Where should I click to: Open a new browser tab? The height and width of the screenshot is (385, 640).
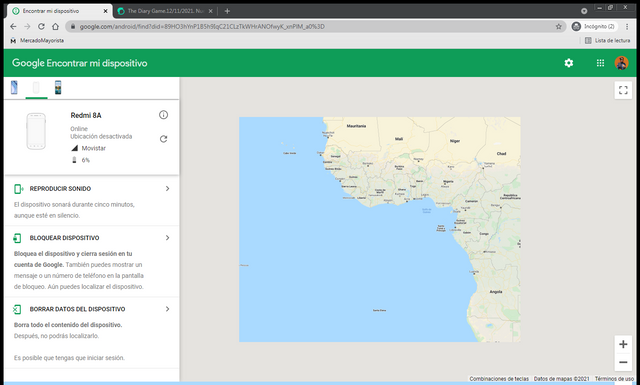click(227, 11)
